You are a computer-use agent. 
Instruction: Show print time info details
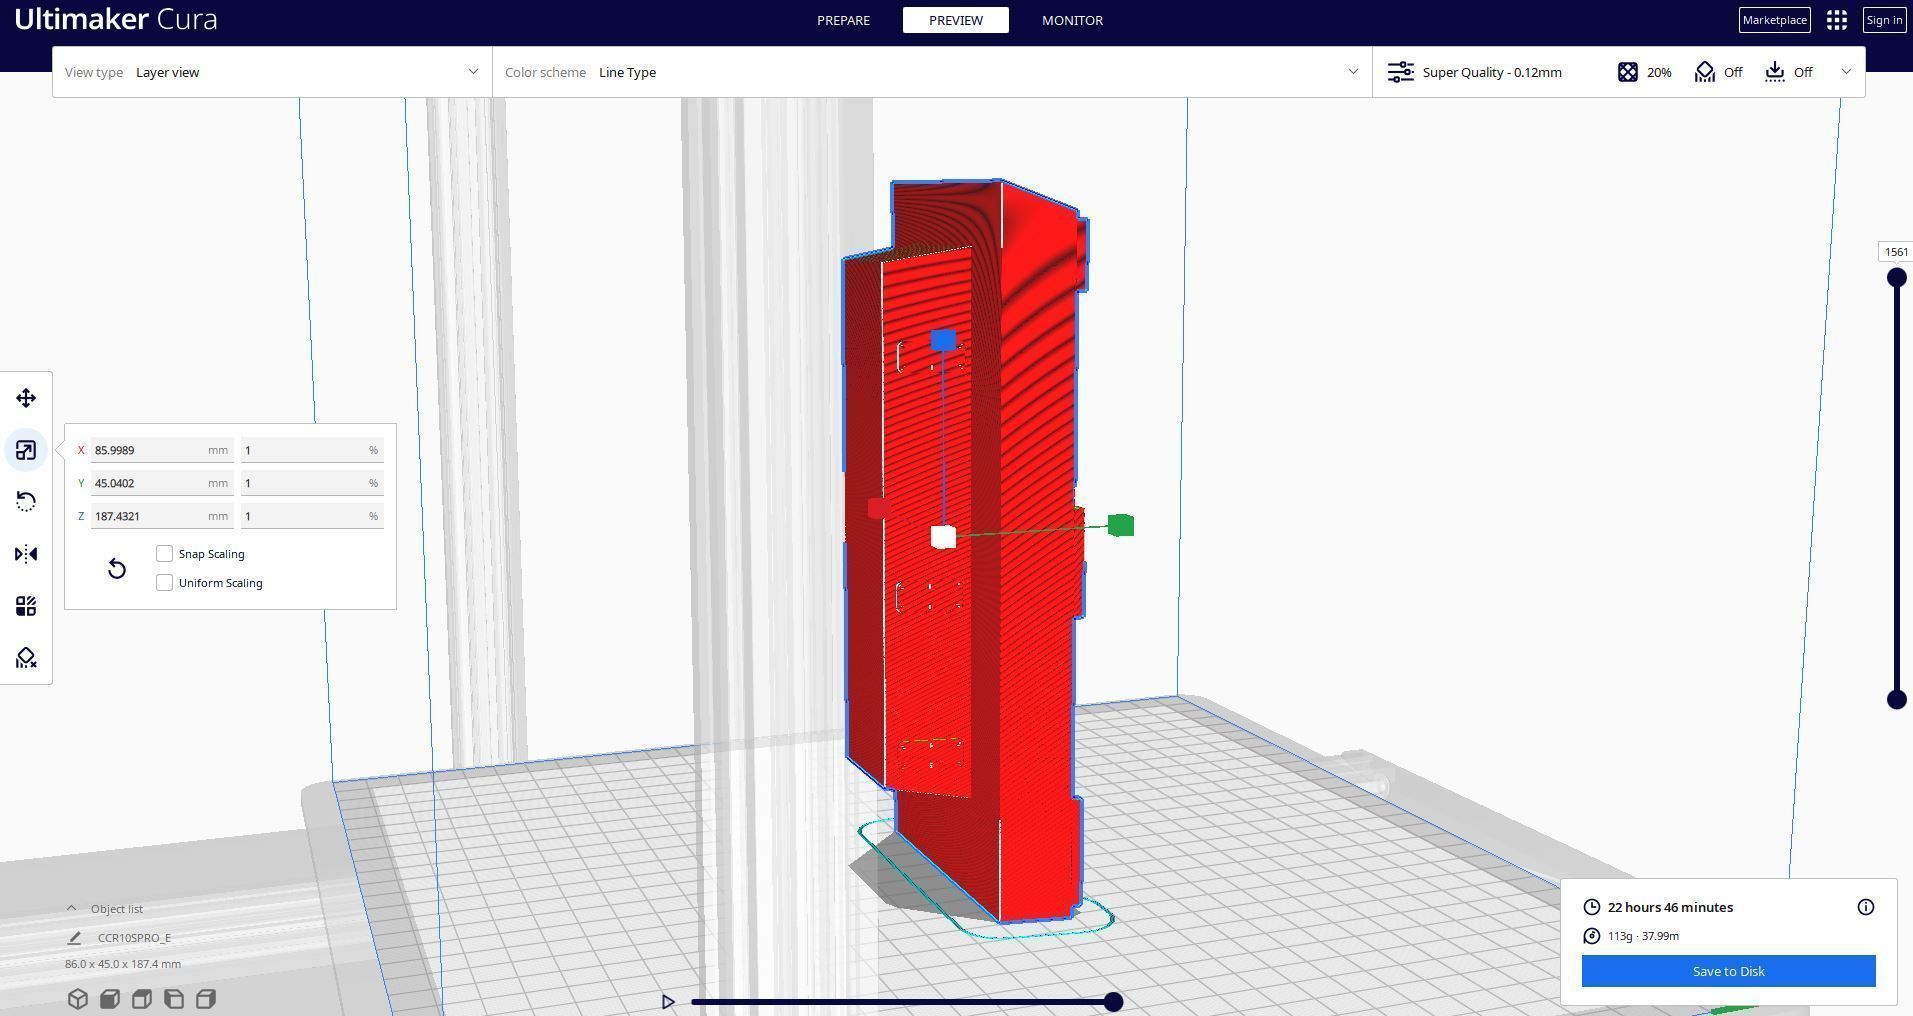tap(1866, 907)
